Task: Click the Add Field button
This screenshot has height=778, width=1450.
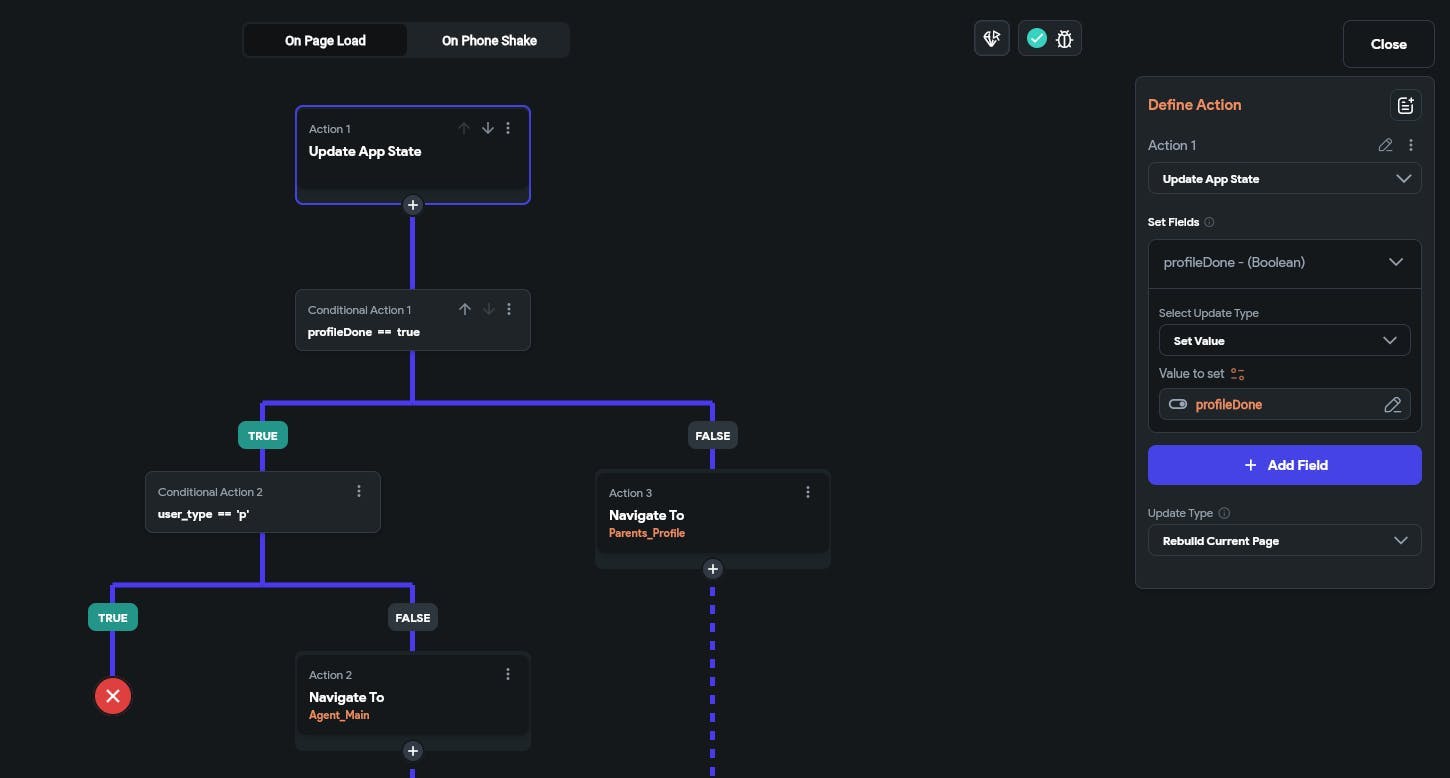Action: click(1284, 465)
